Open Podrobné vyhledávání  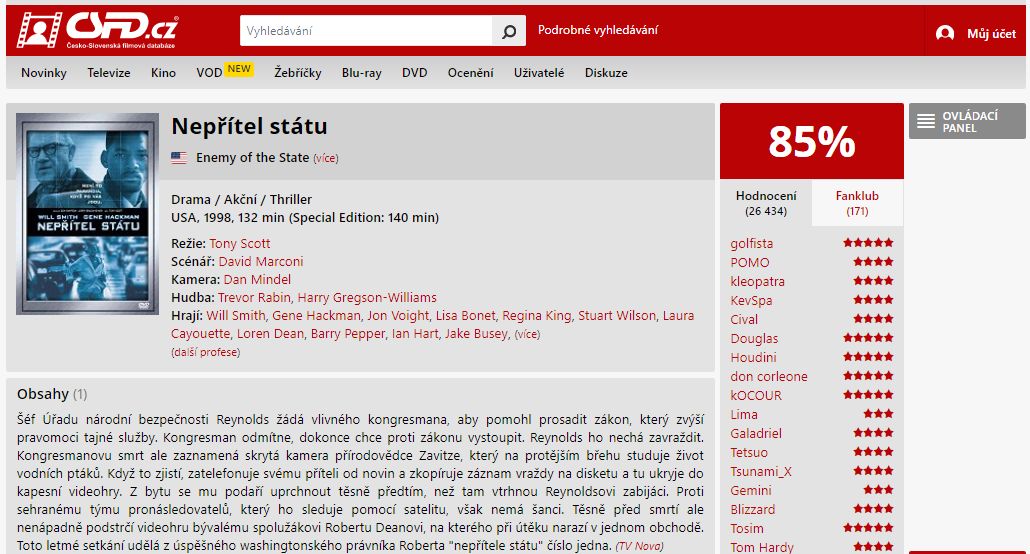pyautogui.click(x=598, y=30)
